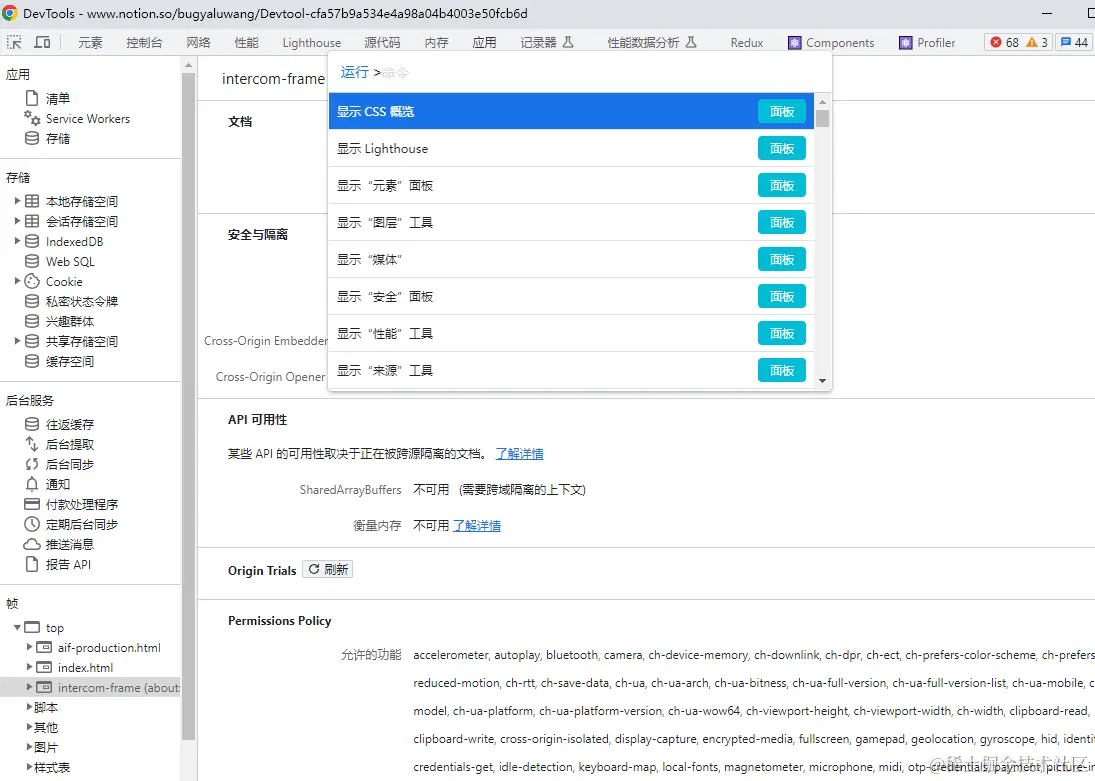Click the 兴趣群体 database icon
The height and width of the screenshot is (781, 1095).
pyautogui.click(x=32, y=321)
